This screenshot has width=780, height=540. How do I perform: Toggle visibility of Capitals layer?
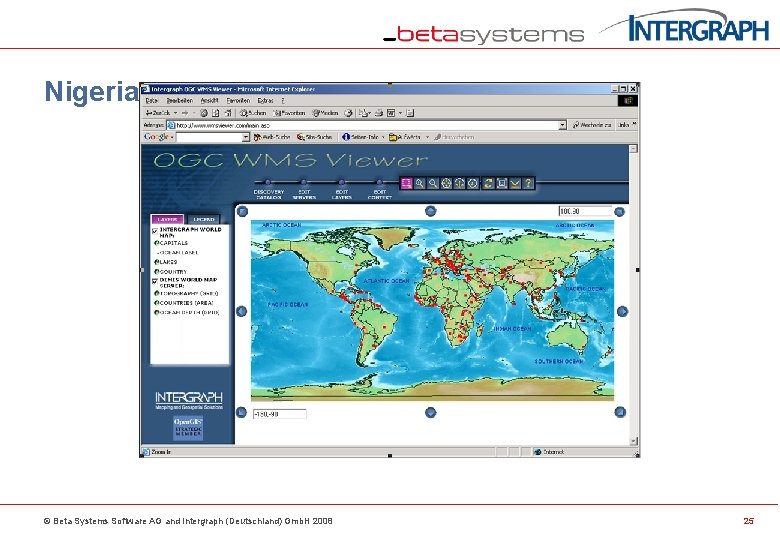[157, 243]
